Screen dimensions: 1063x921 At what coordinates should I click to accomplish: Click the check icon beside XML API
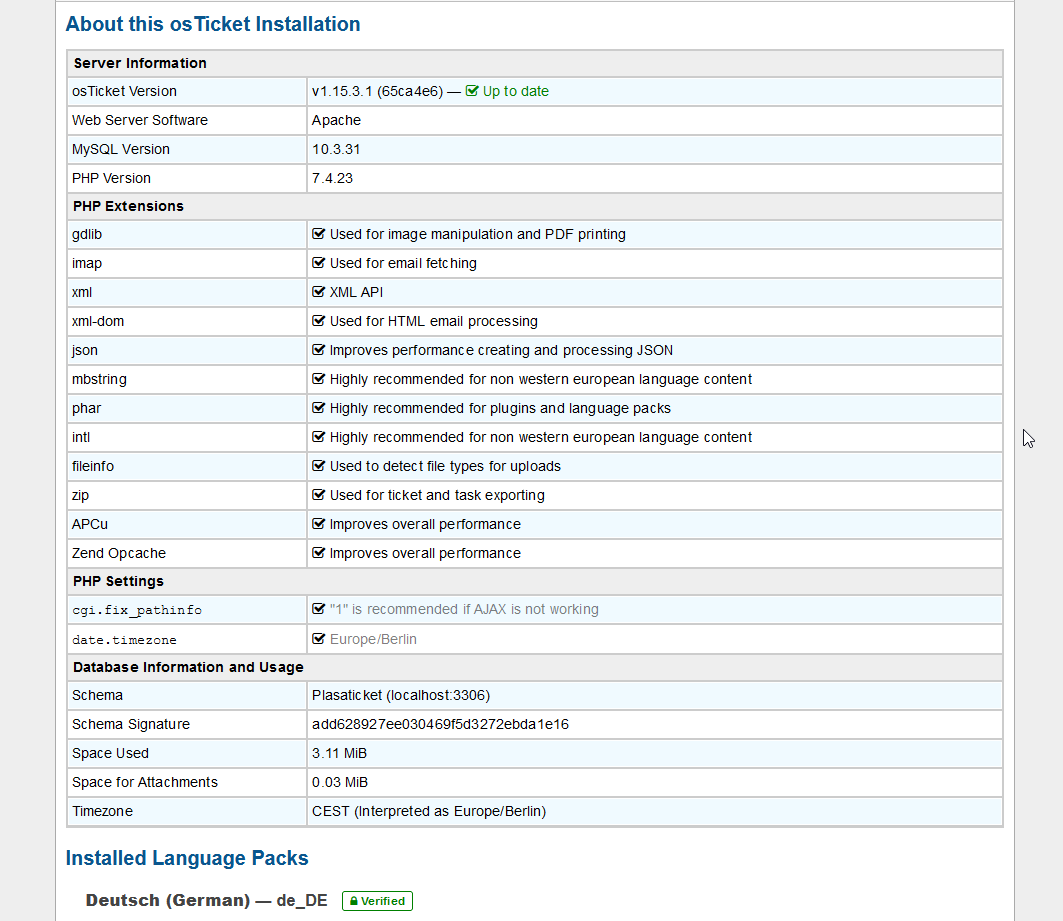pyautogui.click(x=318, y=292)
